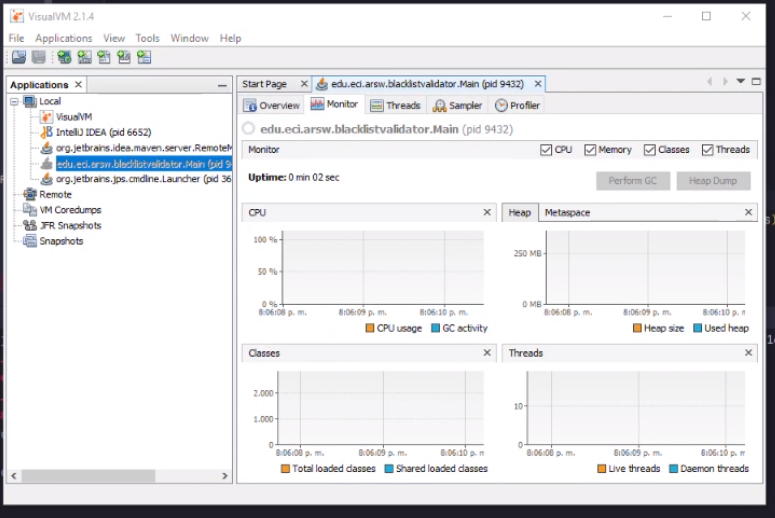Select edu.eci.arsw.blacklistvalidator.Main tree entry
Screen dimensions: 775x518
tap(143, 164)
